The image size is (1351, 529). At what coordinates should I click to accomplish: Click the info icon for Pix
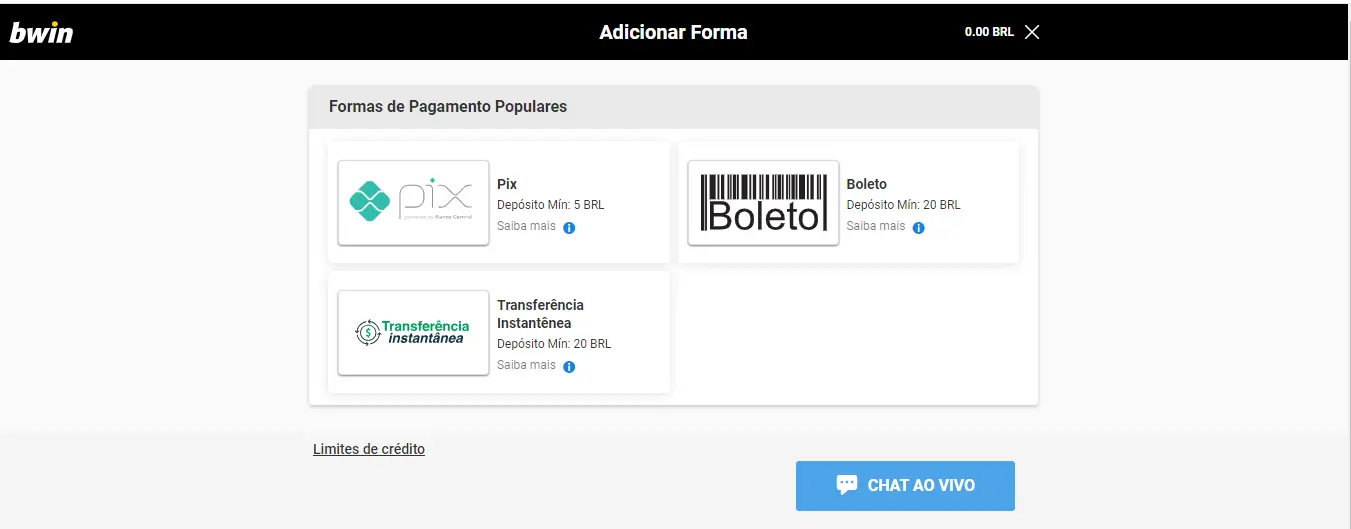coord(569,228)
